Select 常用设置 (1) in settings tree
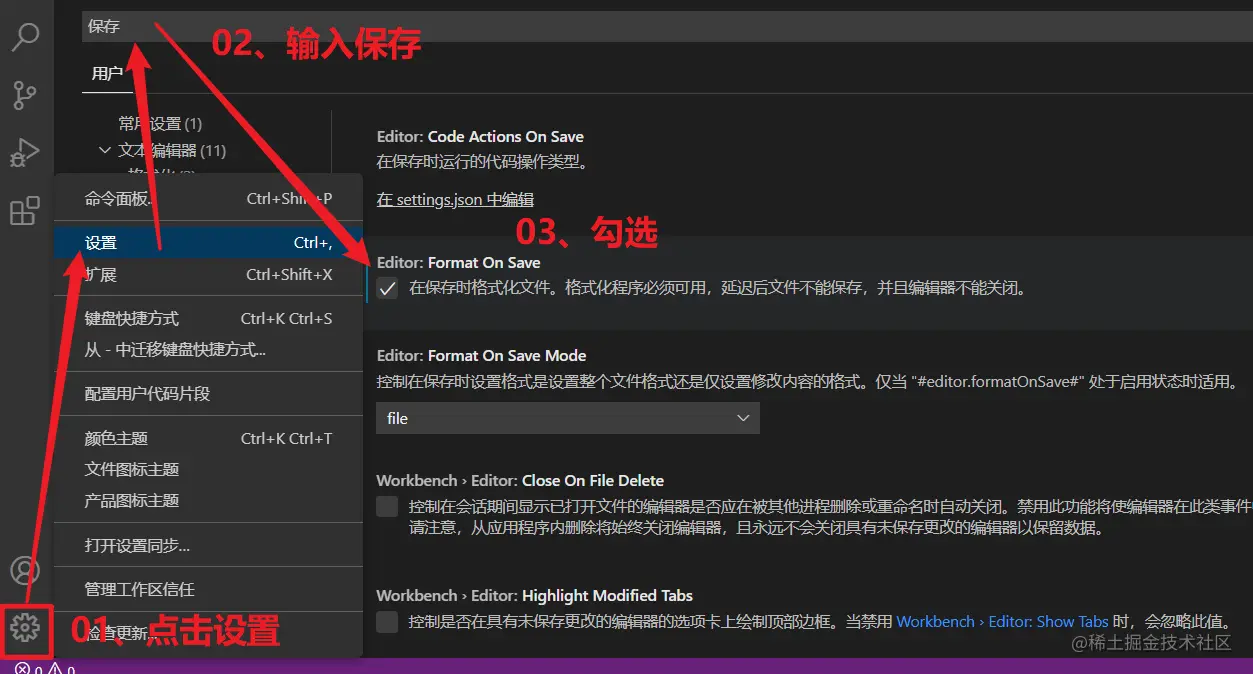The width and height of the screenshot is (1253, 674). (160, 124)
